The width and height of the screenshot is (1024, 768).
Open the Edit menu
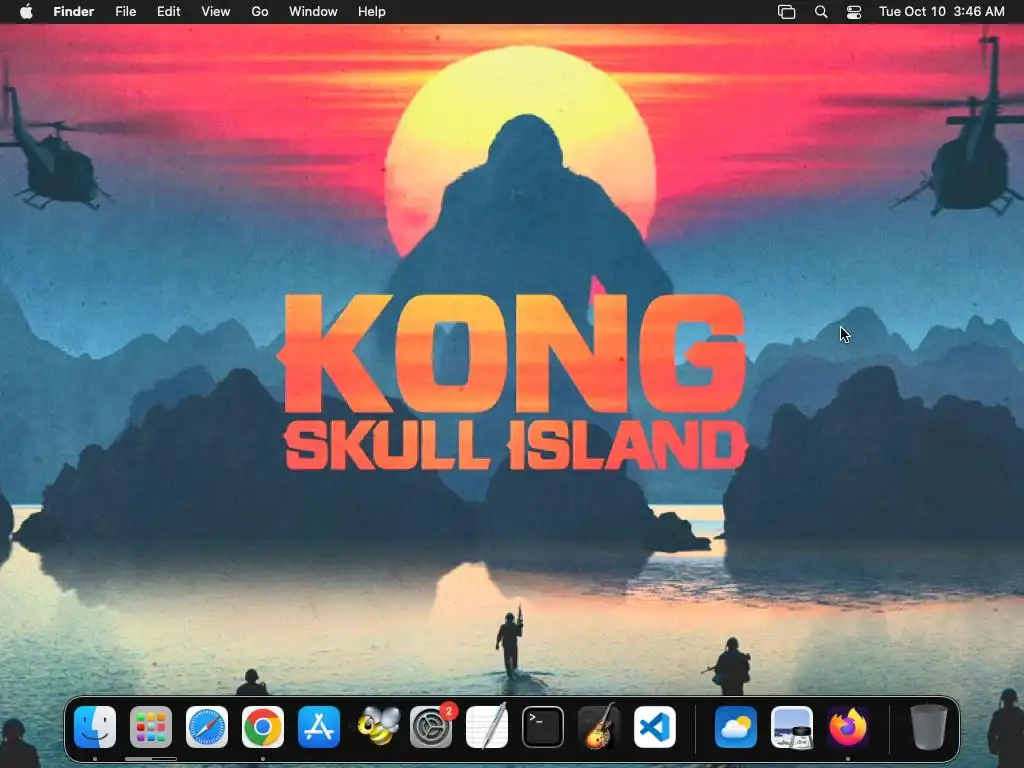click(168, 12)
